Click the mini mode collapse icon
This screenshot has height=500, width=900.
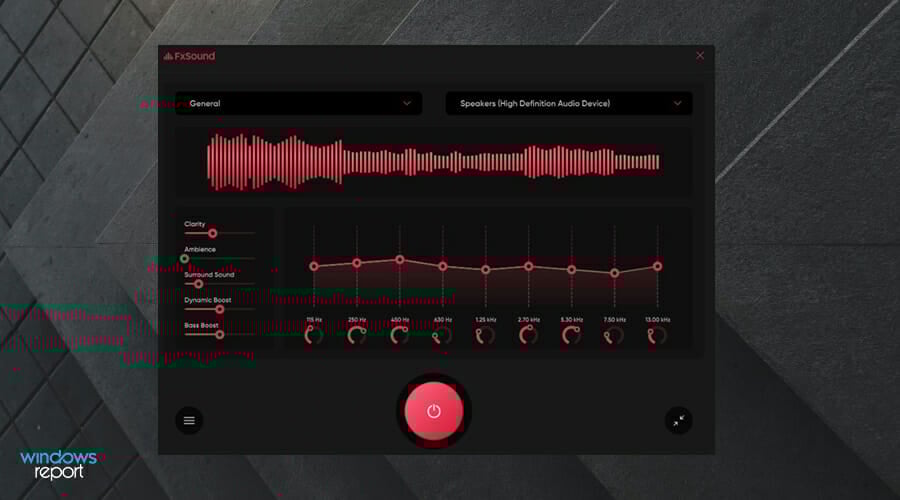pos(678,421)
